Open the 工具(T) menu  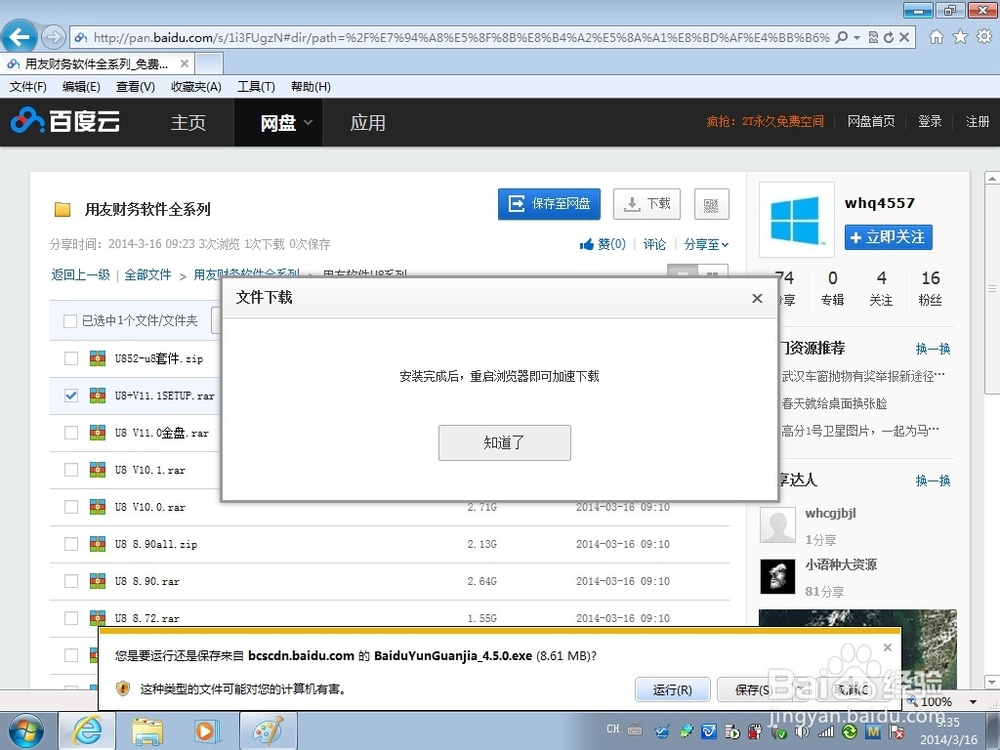coord(256,87)
